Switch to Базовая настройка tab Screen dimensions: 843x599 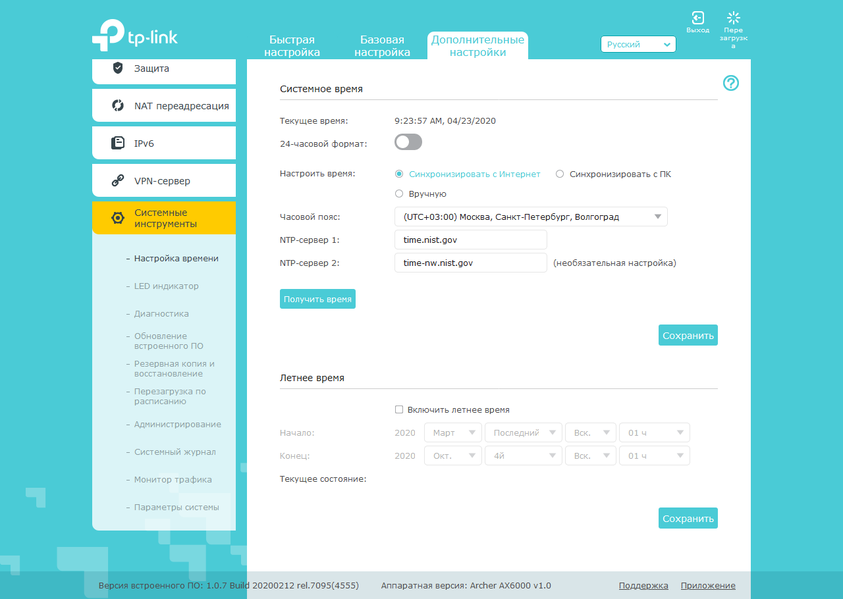click(382, 46)
